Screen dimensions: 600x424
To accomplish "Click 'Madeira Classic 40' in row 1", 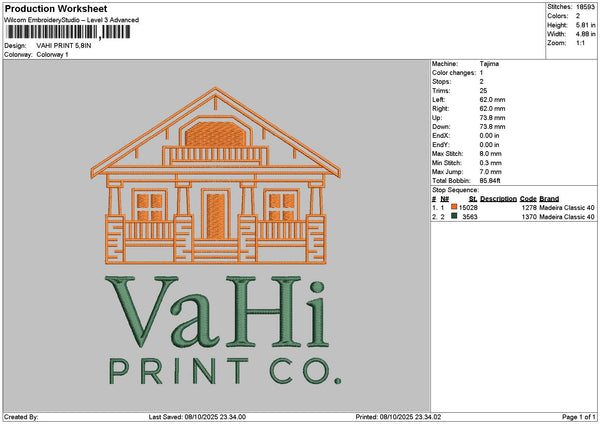I will pos(567,207).
